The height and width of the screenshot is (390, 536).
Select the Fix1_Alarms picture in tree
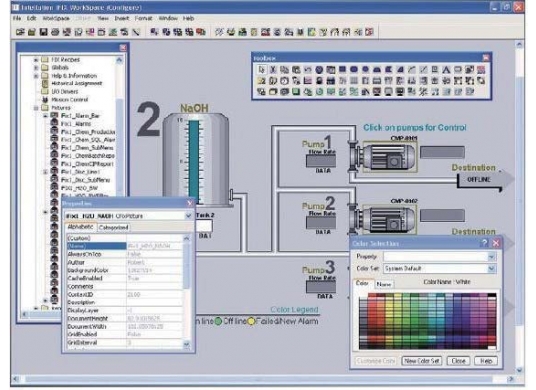(76, 124)
